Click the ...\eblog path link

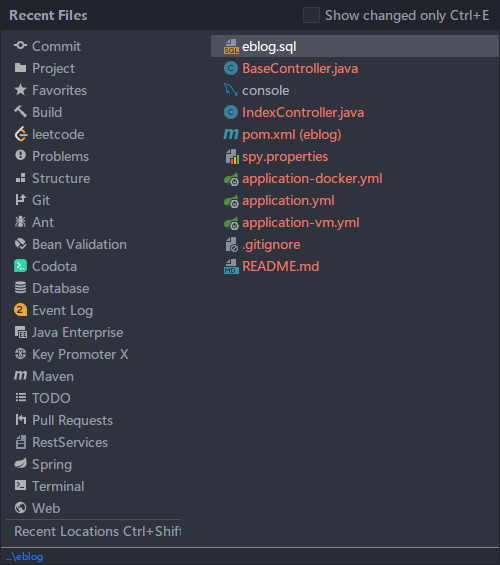tap(24, 556)
